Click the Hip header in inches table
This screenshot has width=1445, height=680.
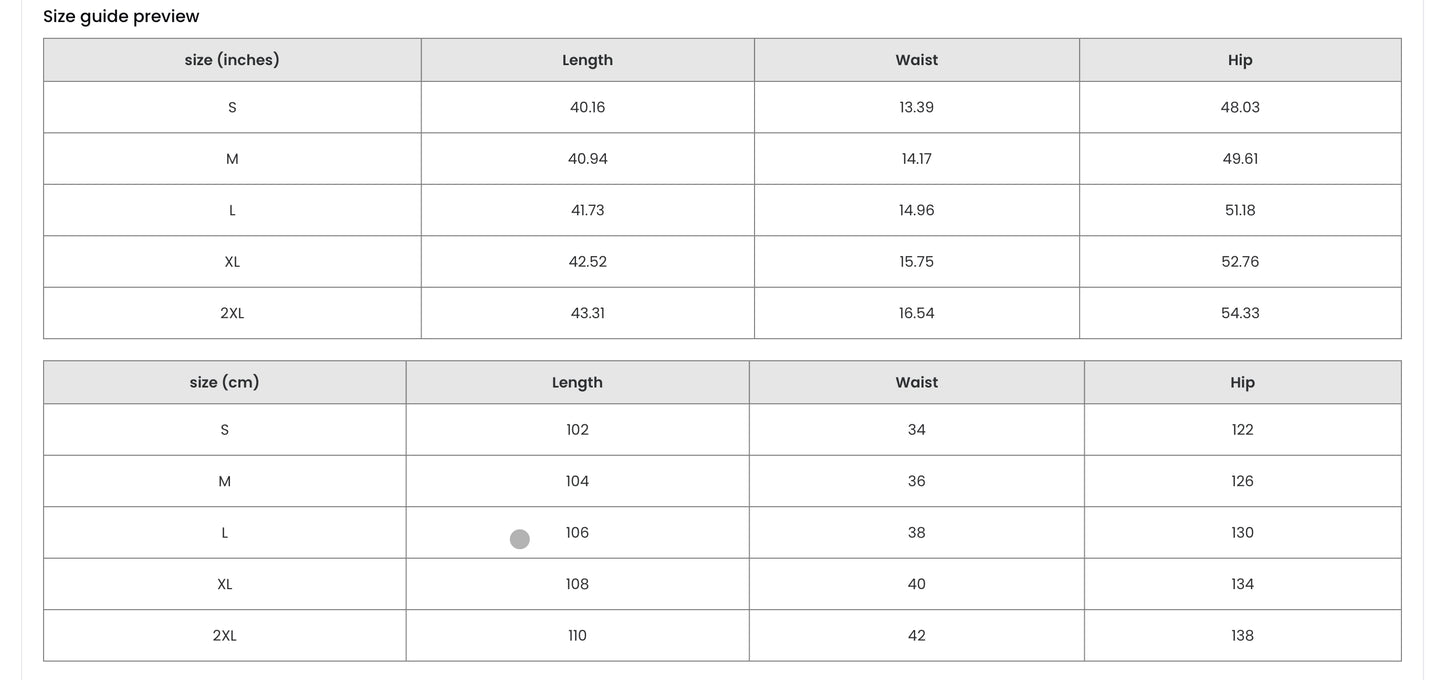(1240, 60)
